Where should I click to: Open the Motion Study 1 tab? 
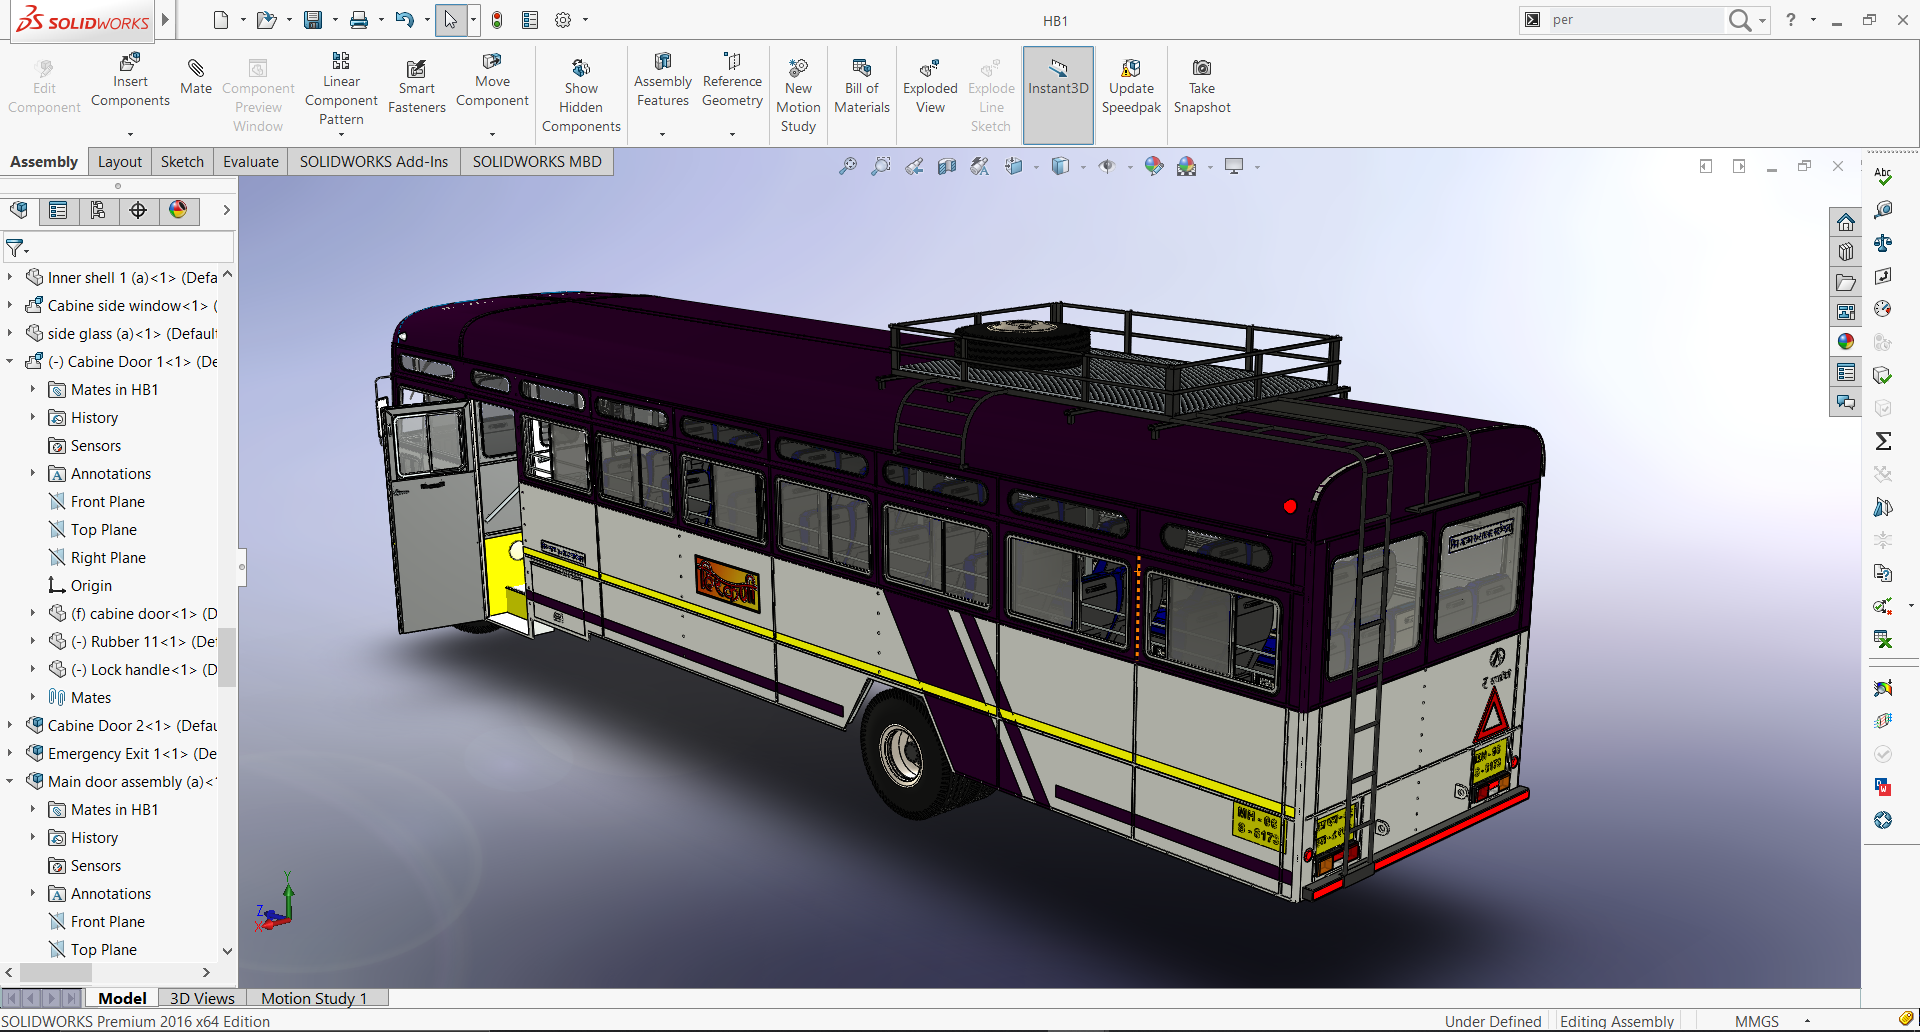click(314, 998)
